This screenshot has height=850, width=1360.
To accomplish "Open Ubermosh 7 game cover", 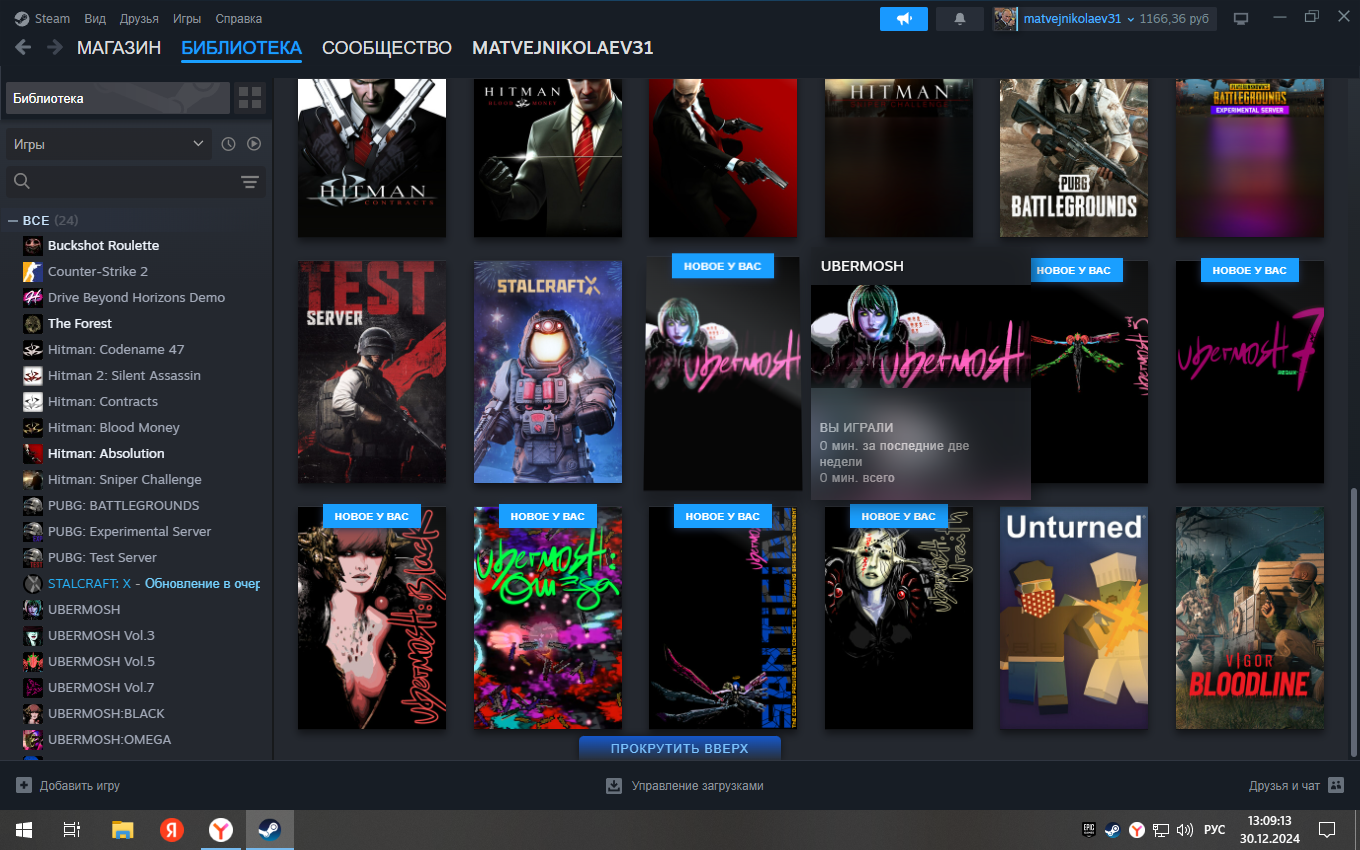I will point(1250,372).
